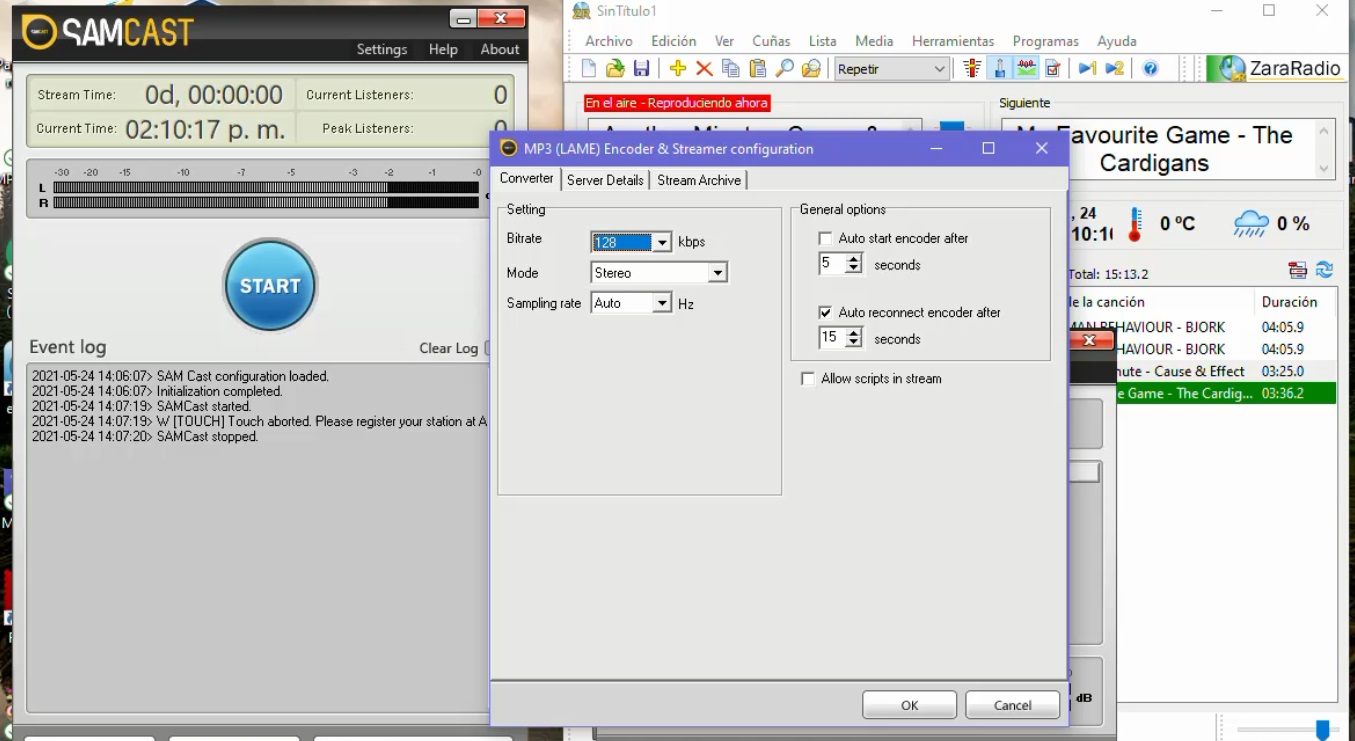Screen dimensions: 1355x741
Task: Click Clear Log in SAM Cast
Action: [449, 348]
